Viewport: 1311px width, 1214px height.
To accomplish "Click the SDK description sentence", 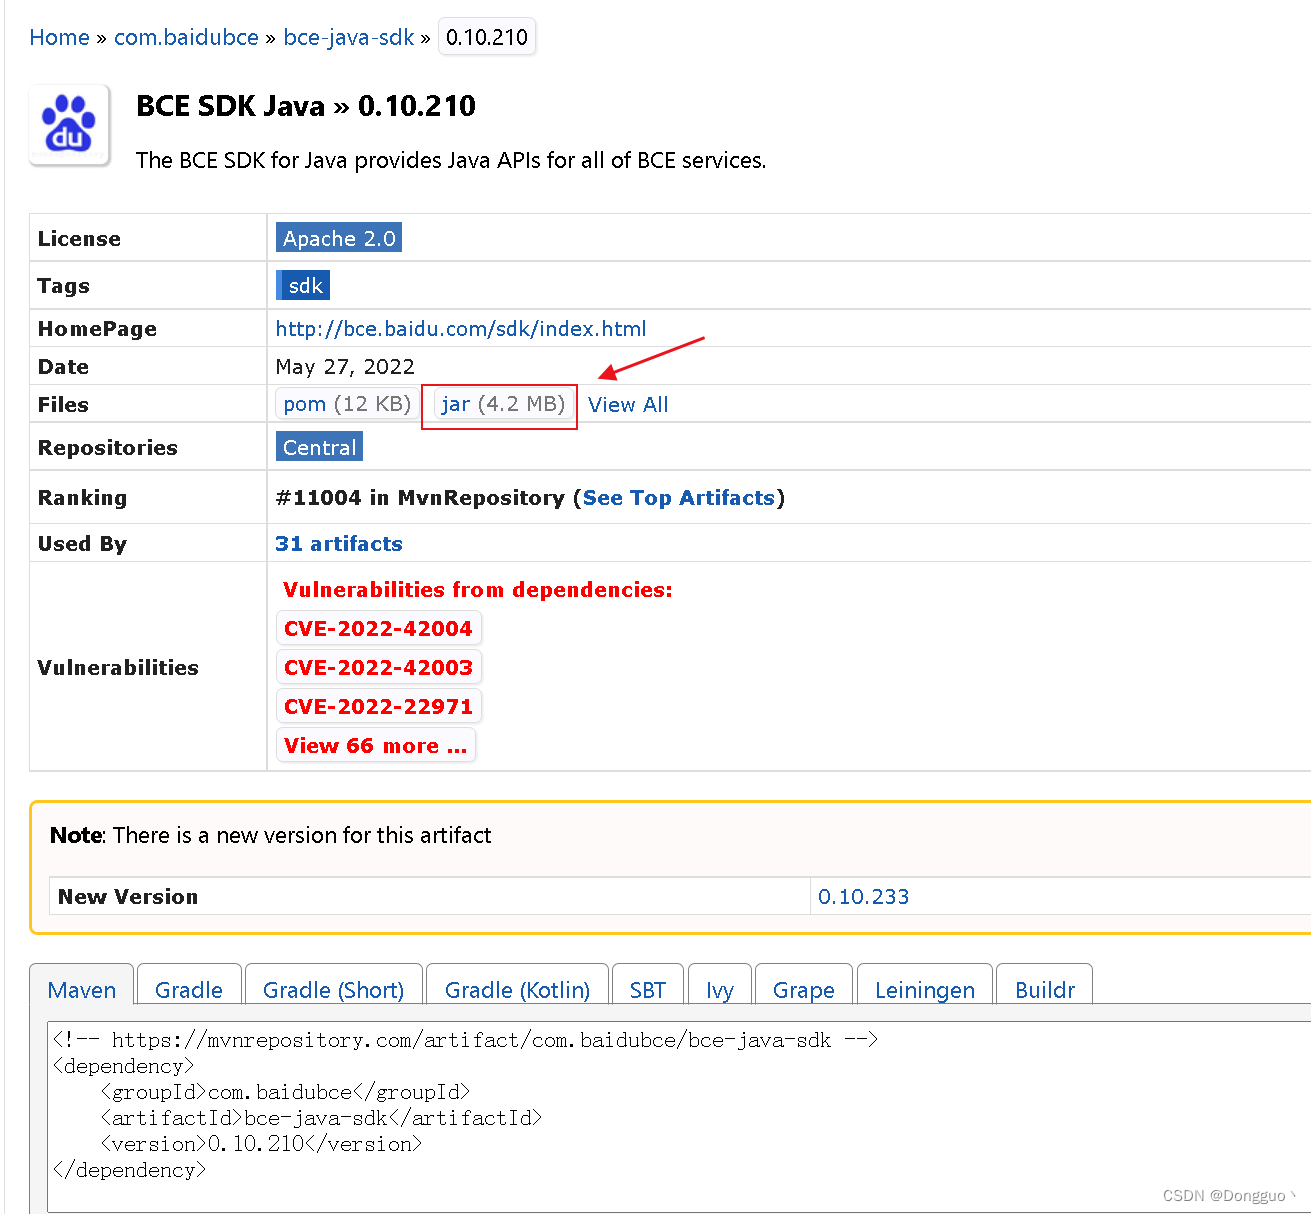I will pyautogui.click(x=451, y=160).
